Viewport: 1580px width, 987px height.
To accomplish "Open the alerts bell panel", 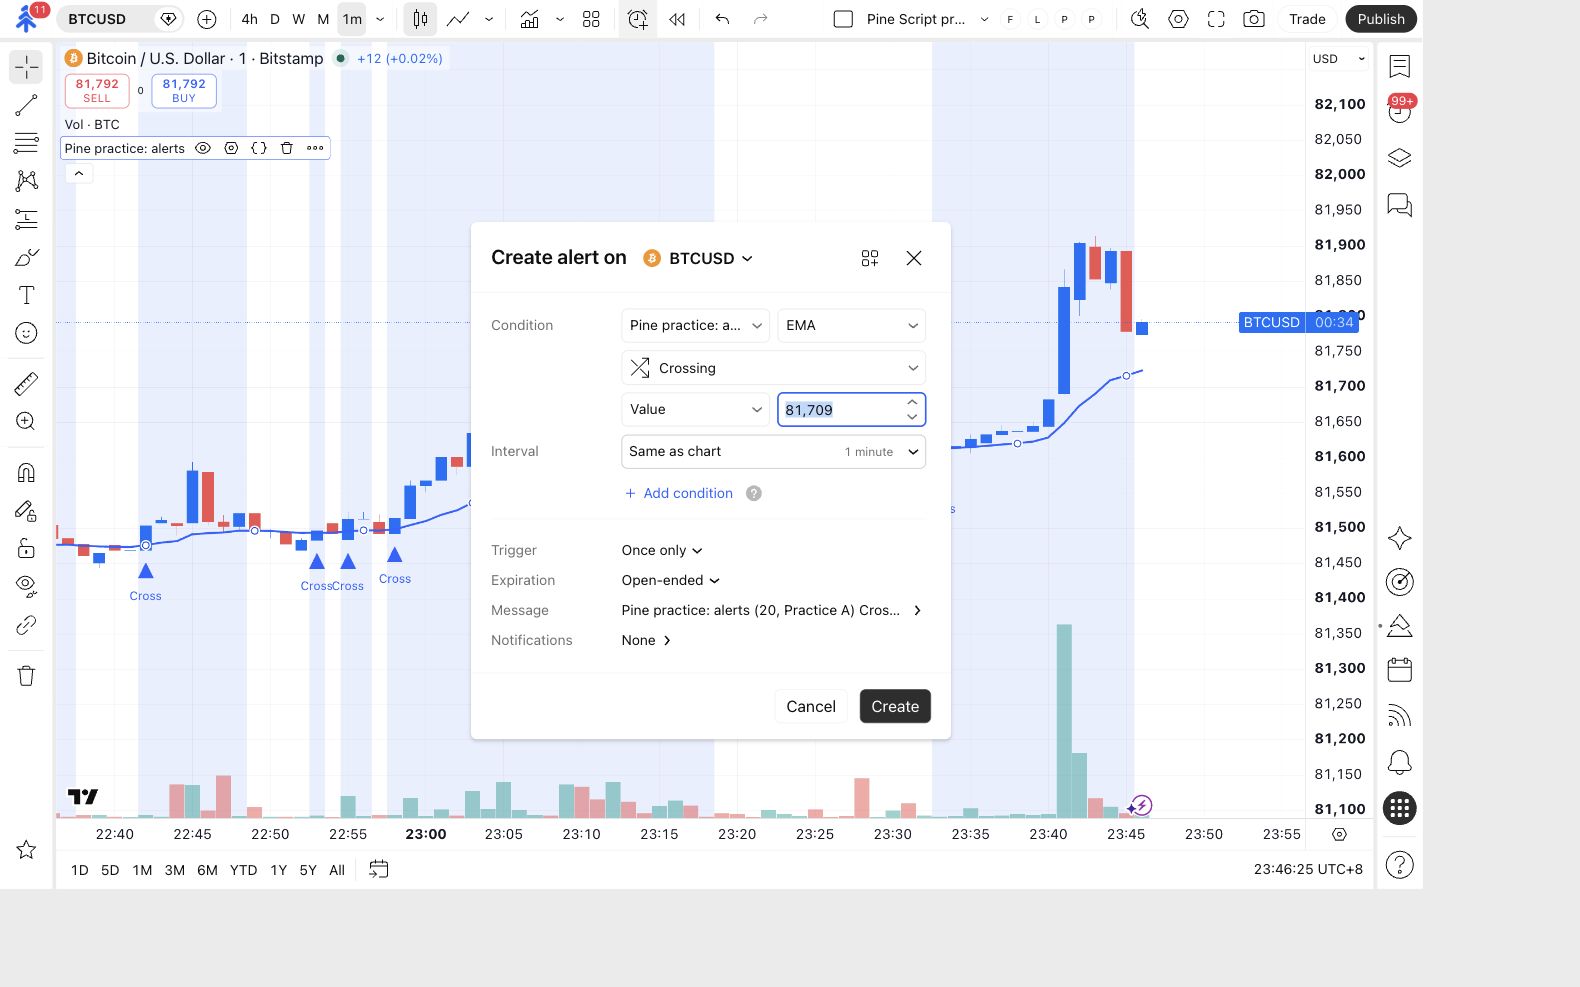I will [x=1400, y=763].
